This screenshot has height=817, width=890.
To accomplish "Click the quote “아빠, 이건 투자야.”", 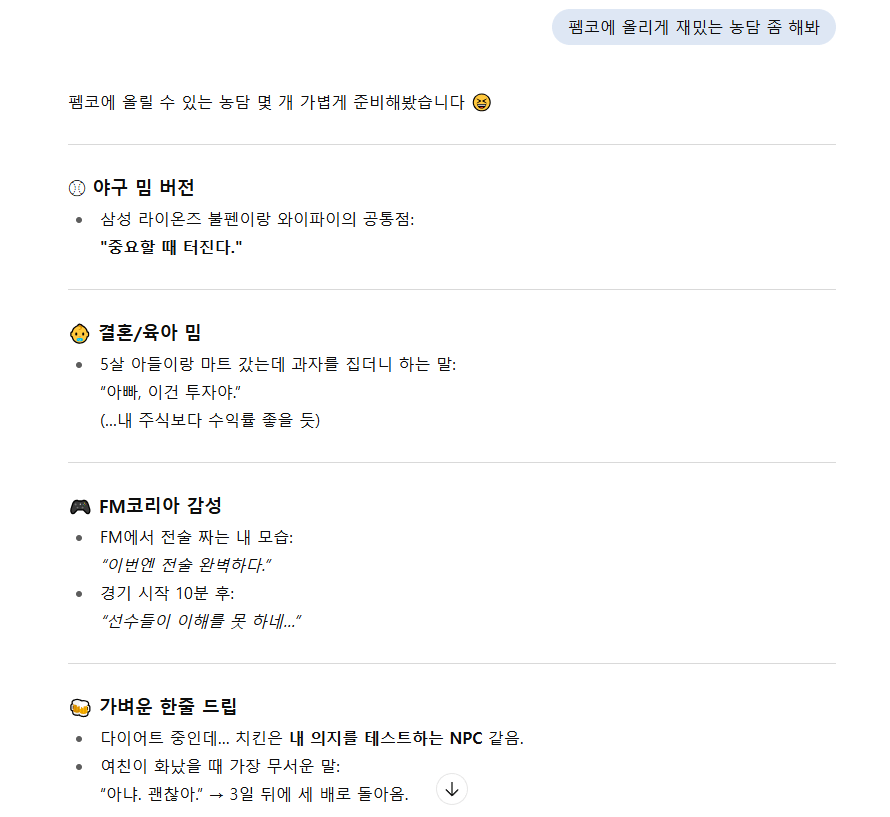I will coord(170,392).
